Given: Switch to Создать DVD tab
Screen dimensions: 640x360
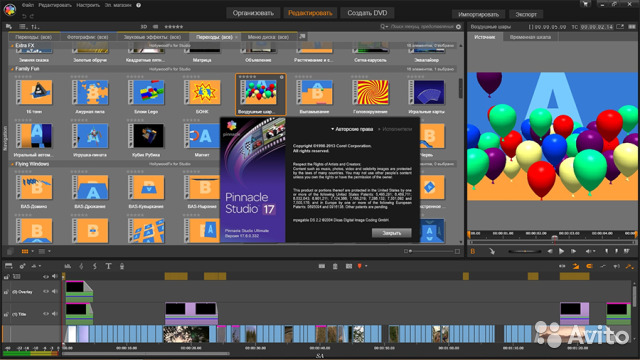Looking at the screenshot, I should point(367,13).
